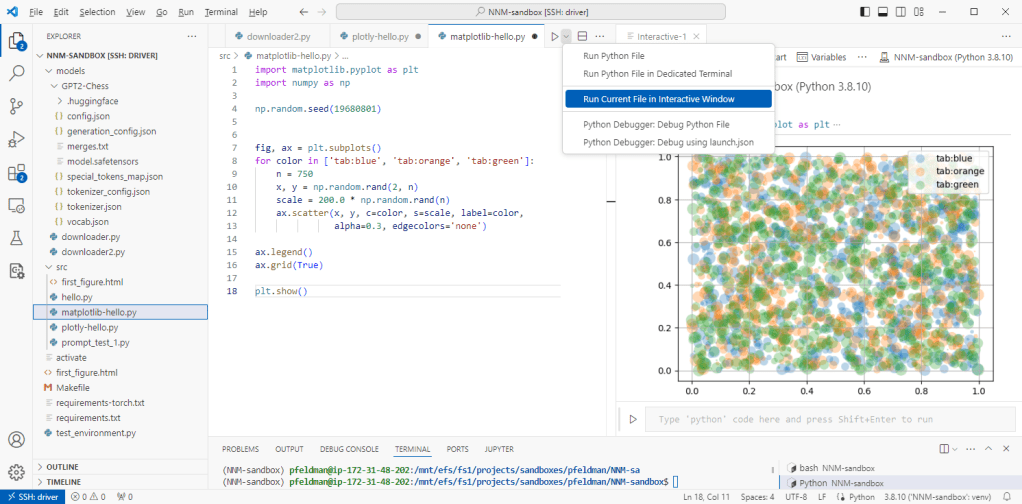Image resolution: width=1022 pixels, height=504 pixels.
Task: Switch to the plotly-hello.py editor tab
Action: pos(380,36)
